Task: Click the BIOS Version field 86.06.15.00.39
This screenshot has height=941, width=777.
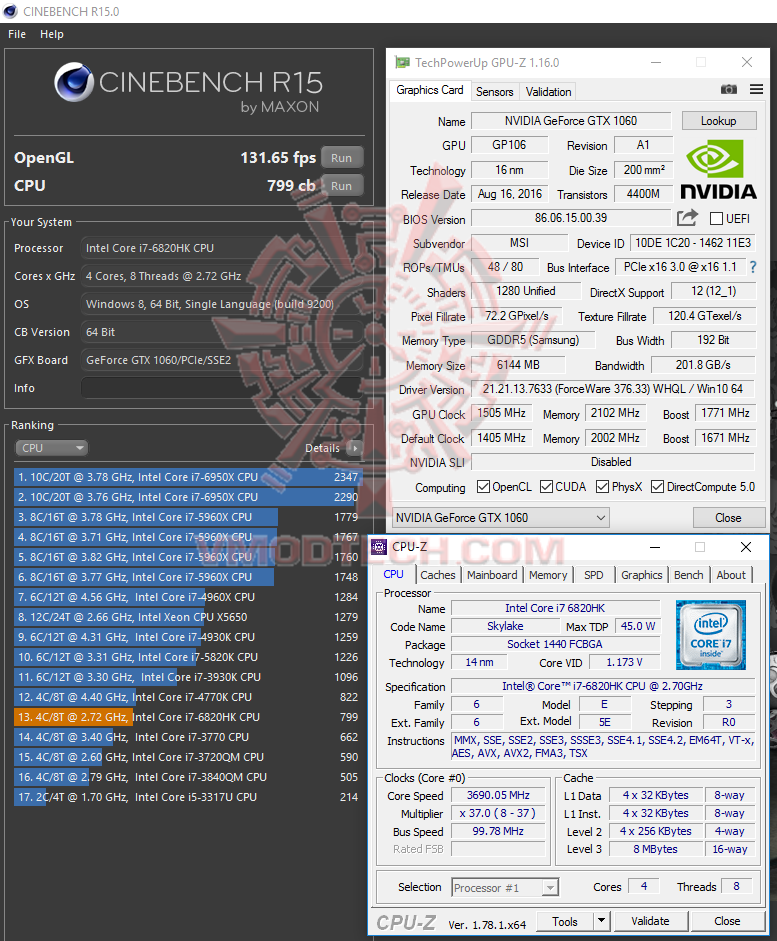Action: pos(571,218)
